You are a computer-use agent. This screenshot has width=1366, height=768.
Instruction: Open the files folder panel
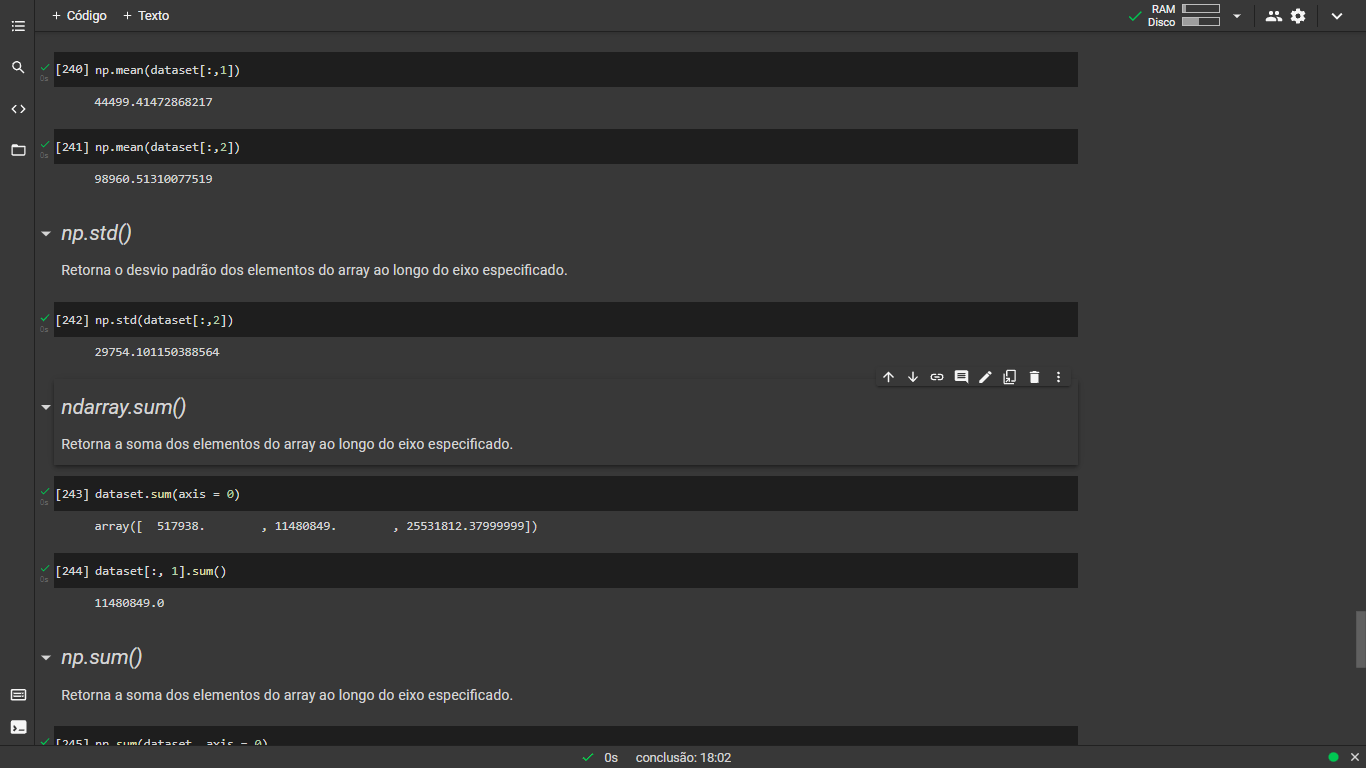(18, 150)
